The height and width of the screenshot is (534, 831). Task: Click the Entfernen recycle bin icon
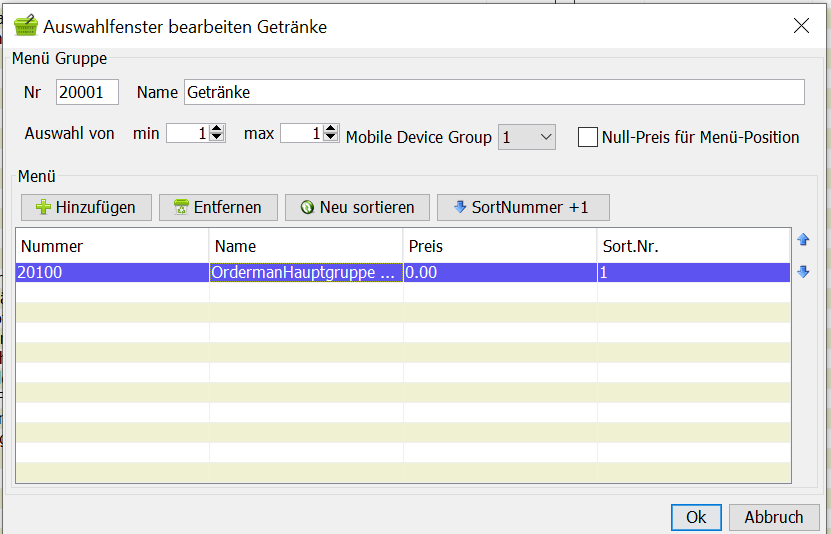[181, 207]
